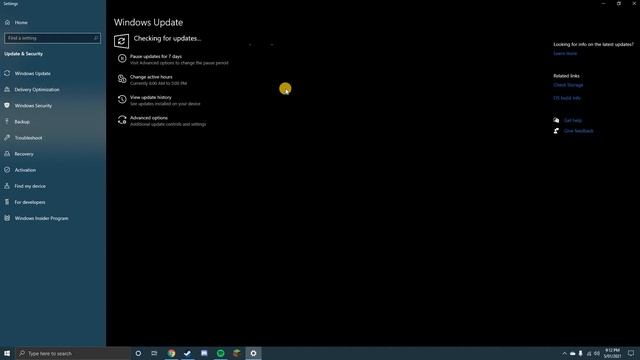This screenshot has height=360, width=640.
Task: Click the Home icon in sidebar
Action: click(7, 22)
